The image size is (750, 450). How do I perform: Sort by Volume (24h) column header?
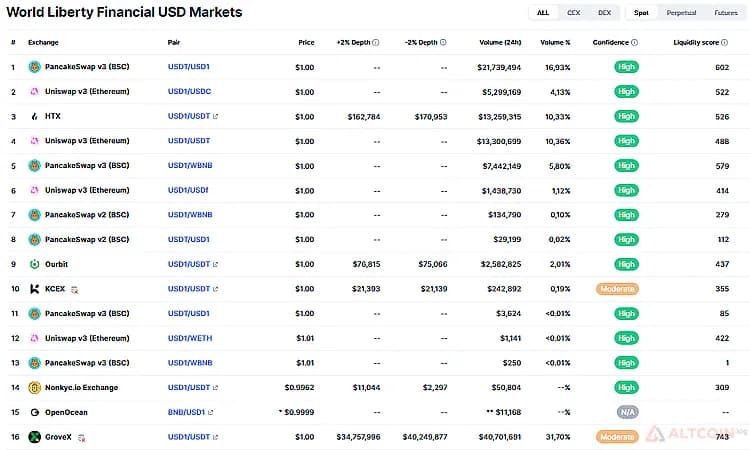pos(500,43)
